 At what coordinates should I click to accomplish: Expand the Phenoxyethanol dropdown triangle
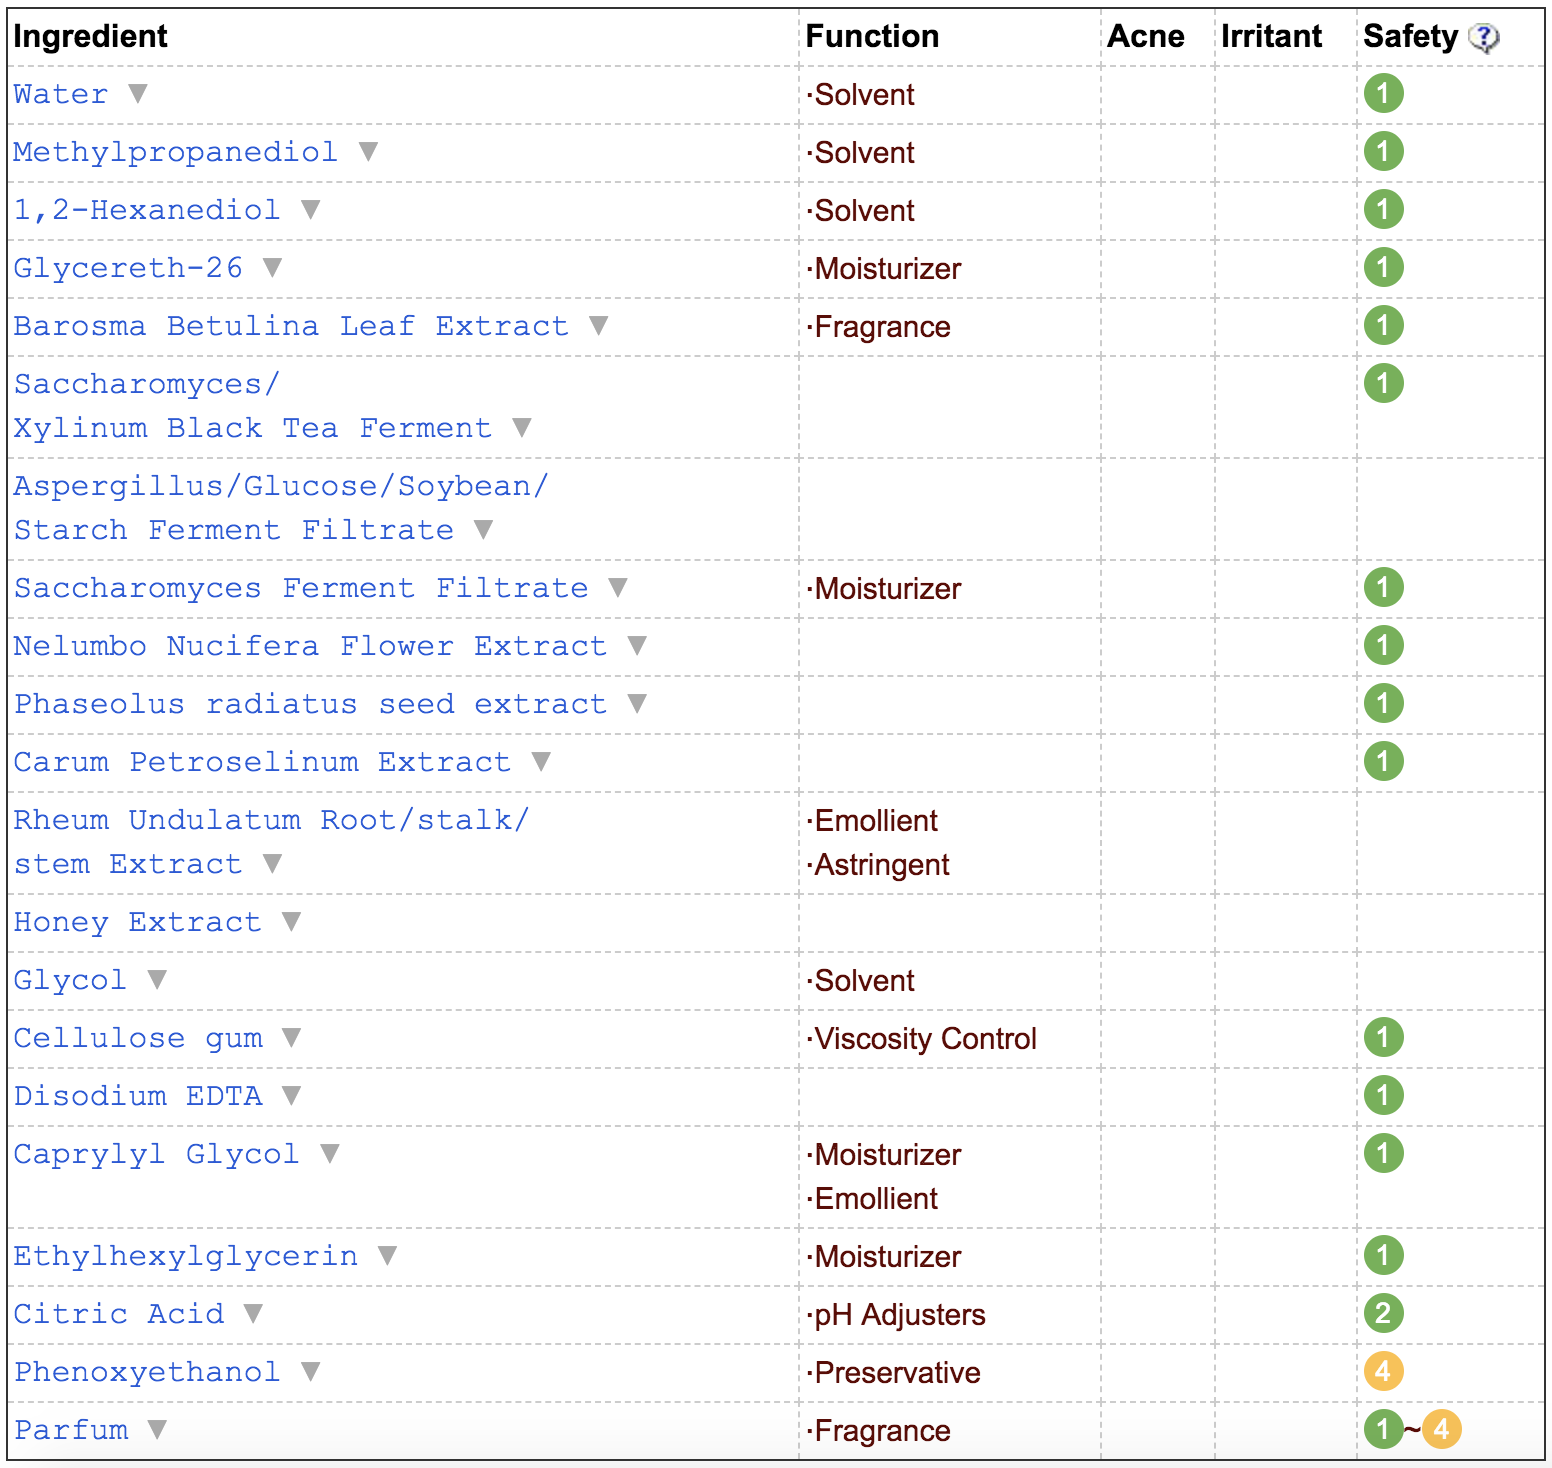pyautogui.click(x=310, y=1371)
